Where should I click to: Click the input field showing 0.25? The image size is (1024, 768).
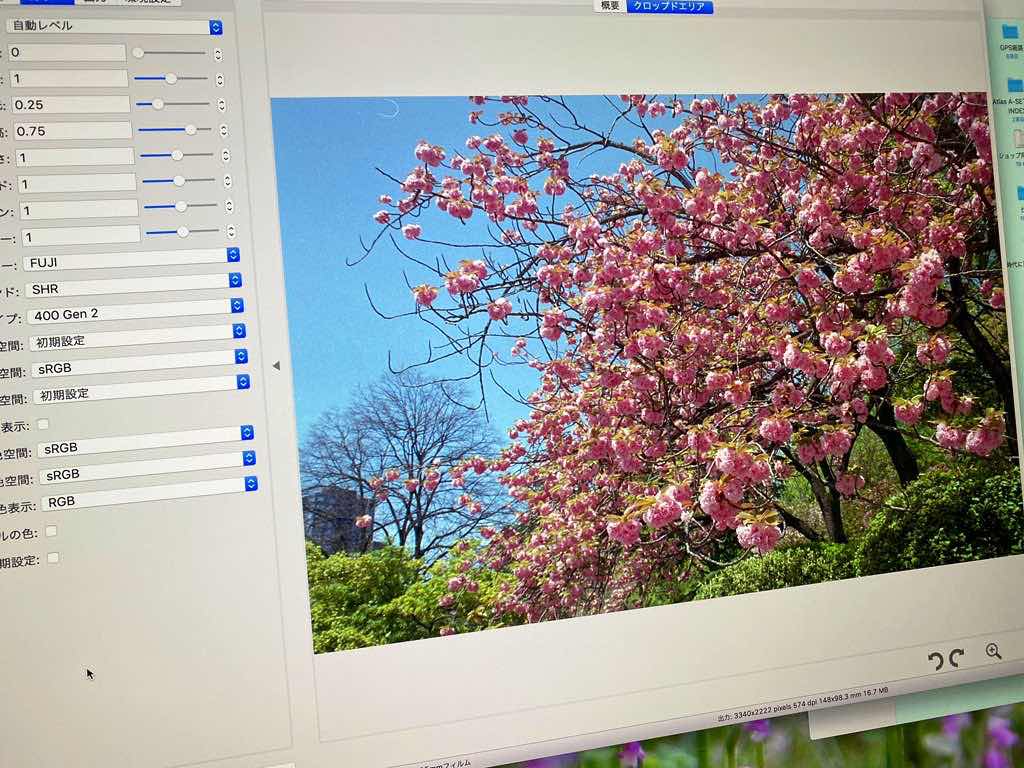tap(71, 104)
